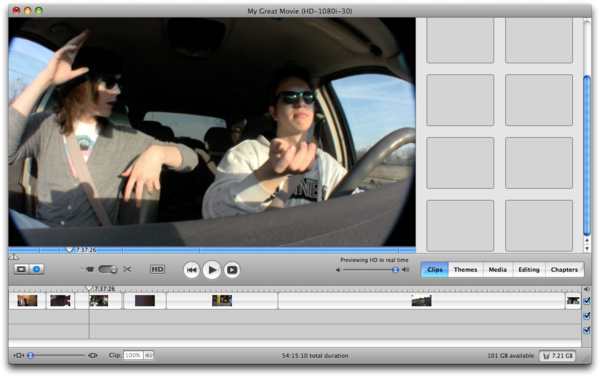This screenshot has height=377, width=600.
Task: Open the Media pane
Action: click(x=497, y=269)
